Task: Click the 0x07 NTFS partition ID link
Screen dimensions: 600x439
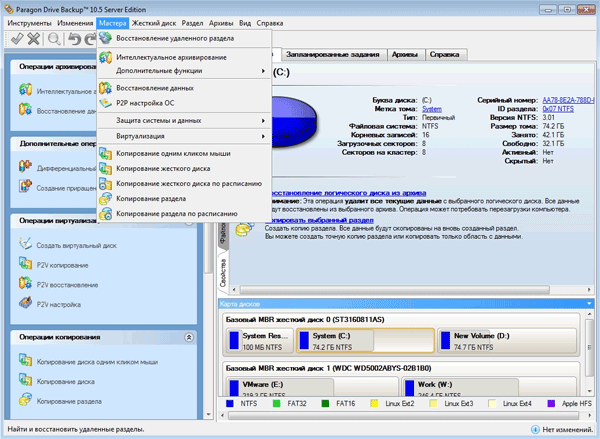Action: click(558, 109)
